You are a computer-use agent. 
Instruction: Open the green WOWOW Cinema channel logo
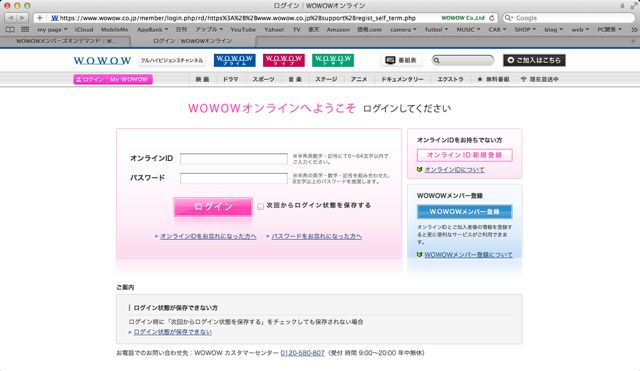tap(333, 60)
